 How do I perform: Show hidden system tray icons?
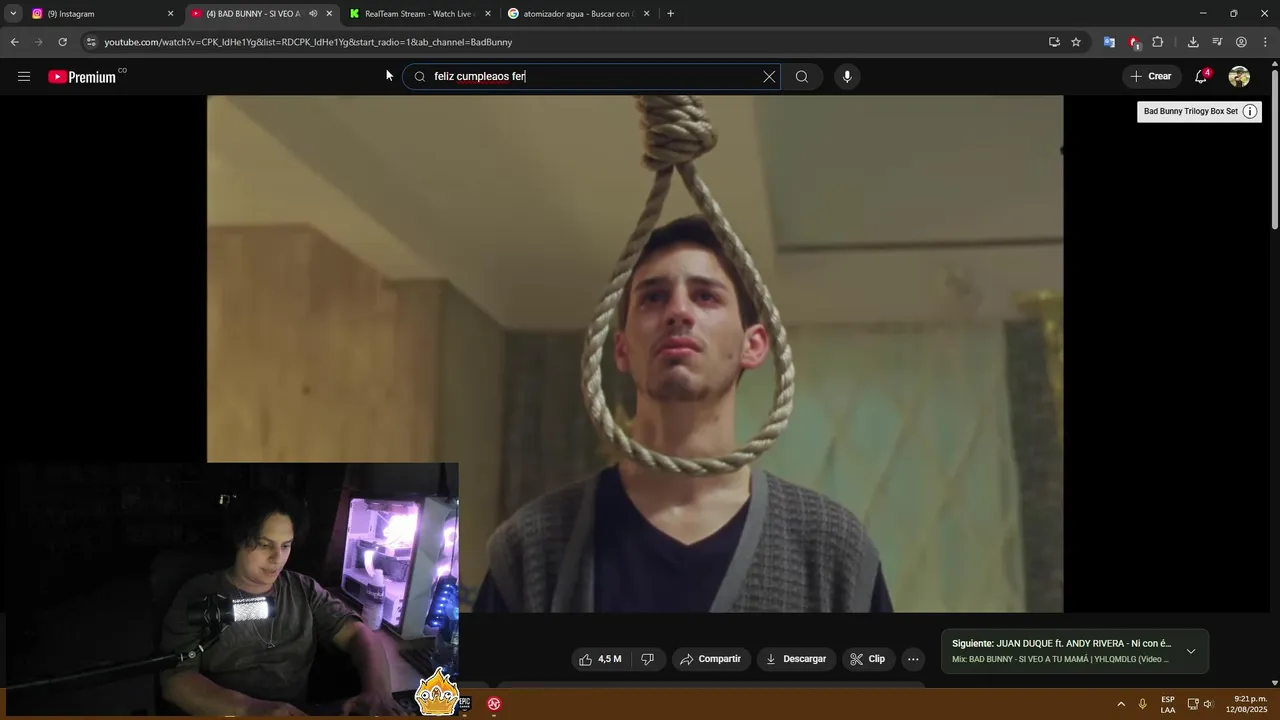1121,704
